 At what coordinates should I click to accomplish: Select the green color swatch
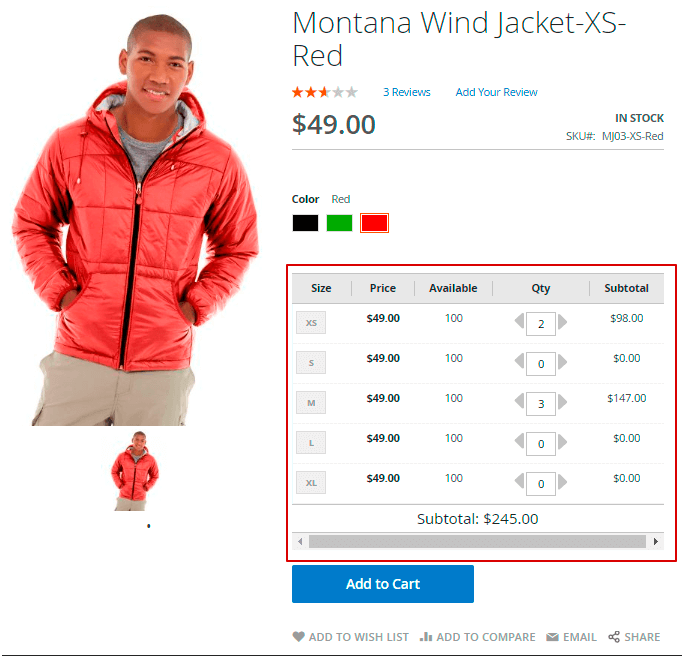click(339, 223)
